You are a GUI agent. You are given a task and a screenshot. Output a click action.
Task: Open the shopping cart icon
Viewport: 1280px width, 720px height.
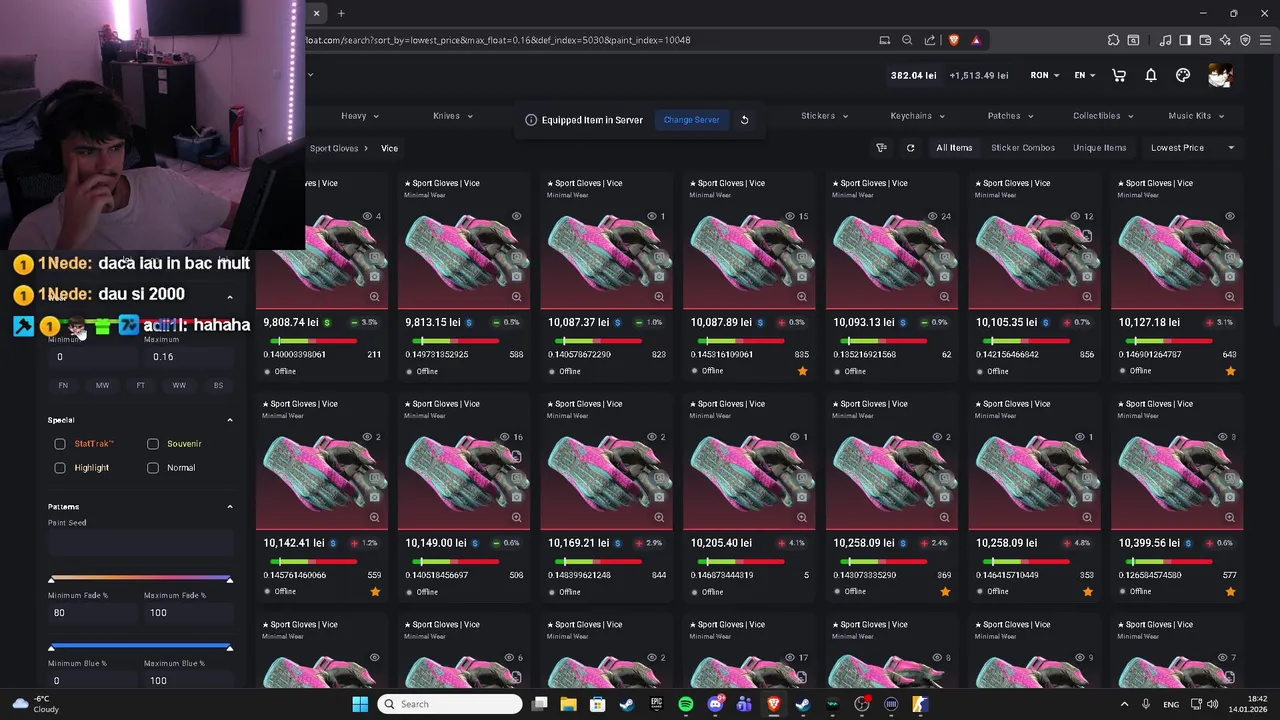1119,75
